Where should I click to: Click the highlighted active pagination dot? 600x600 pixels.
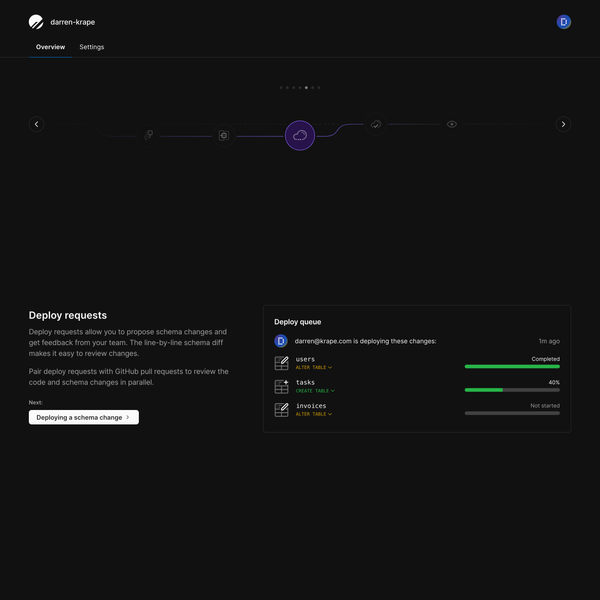[306, 88]
